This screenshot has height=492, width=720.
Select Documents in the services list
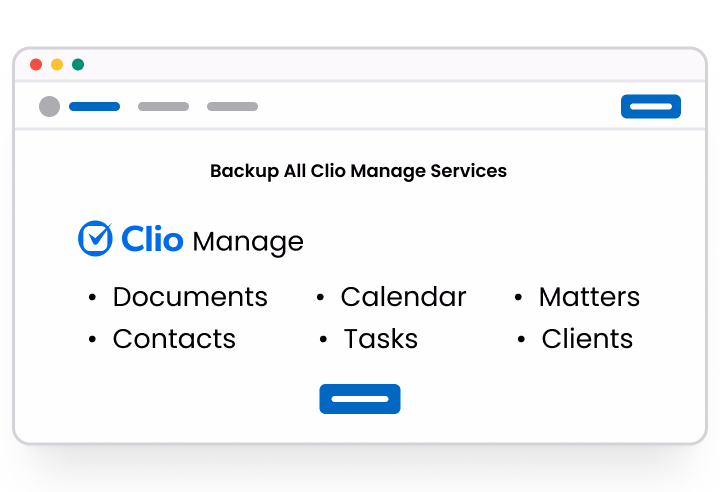pos(190,297)
